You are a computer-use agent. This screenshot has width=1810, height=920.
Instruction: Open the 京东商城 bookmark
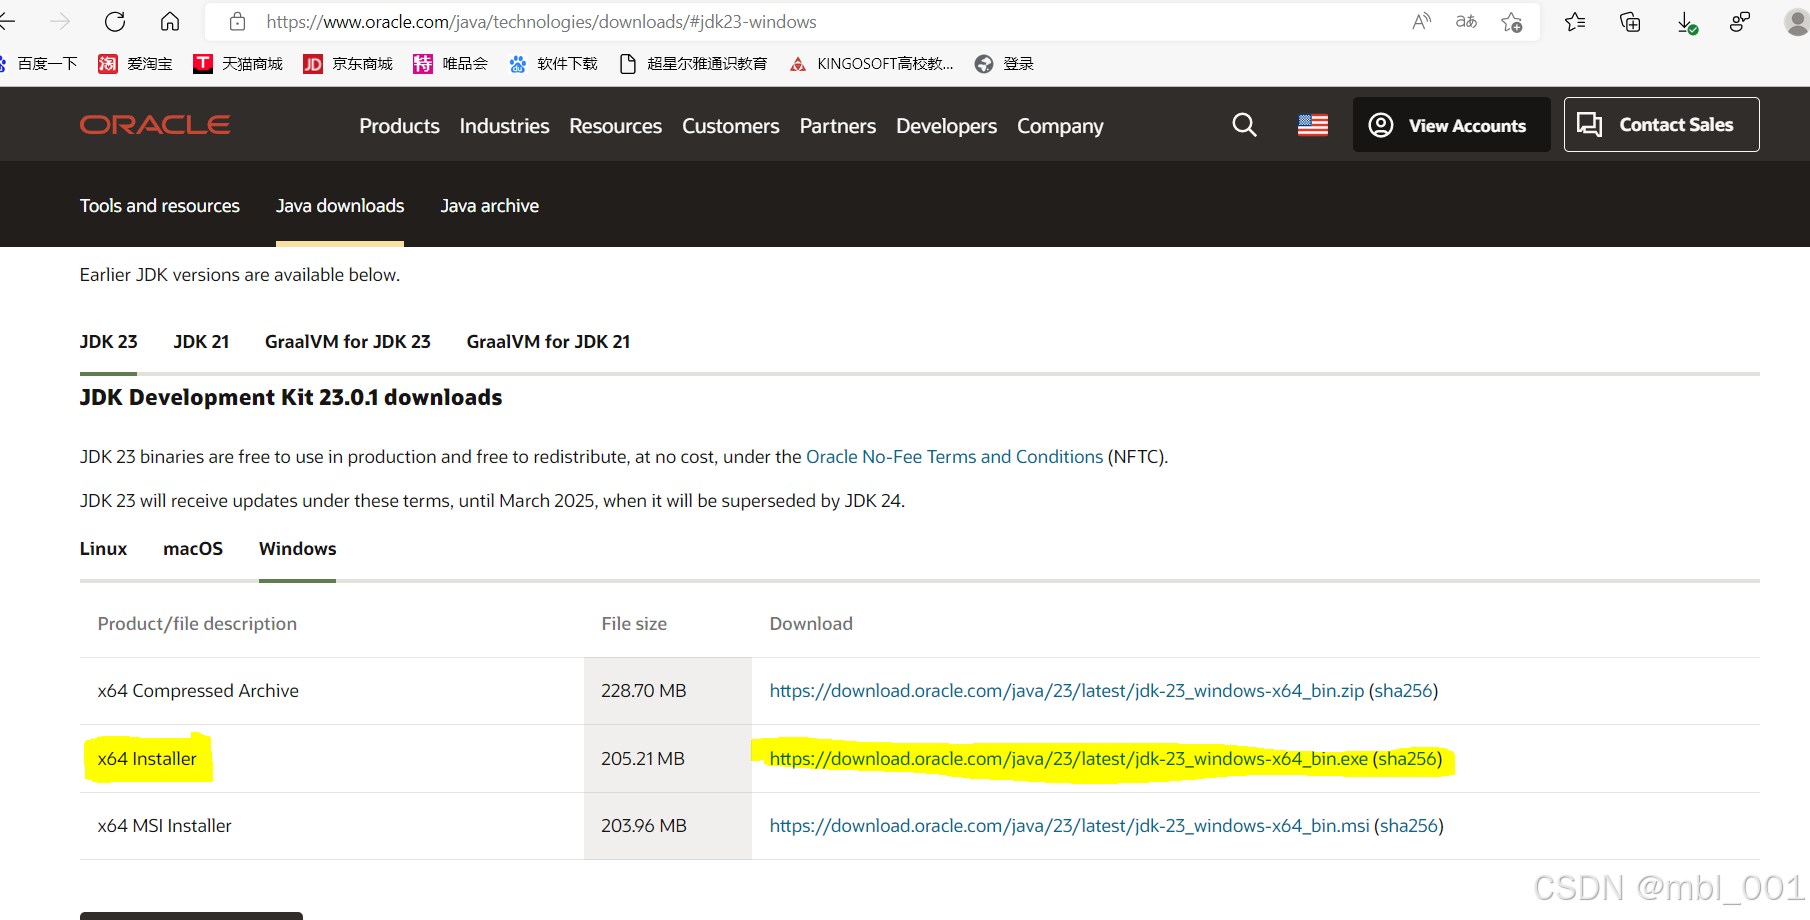coord(348,64)
